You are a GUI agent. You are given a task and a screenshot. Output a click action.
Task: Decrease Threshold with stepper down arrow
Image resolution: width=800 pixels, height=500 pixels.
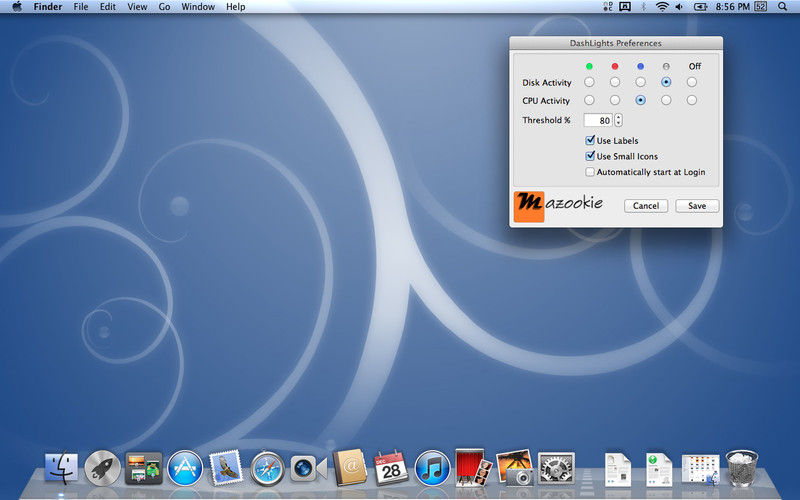pyautogui.click(x=618, y=123)
